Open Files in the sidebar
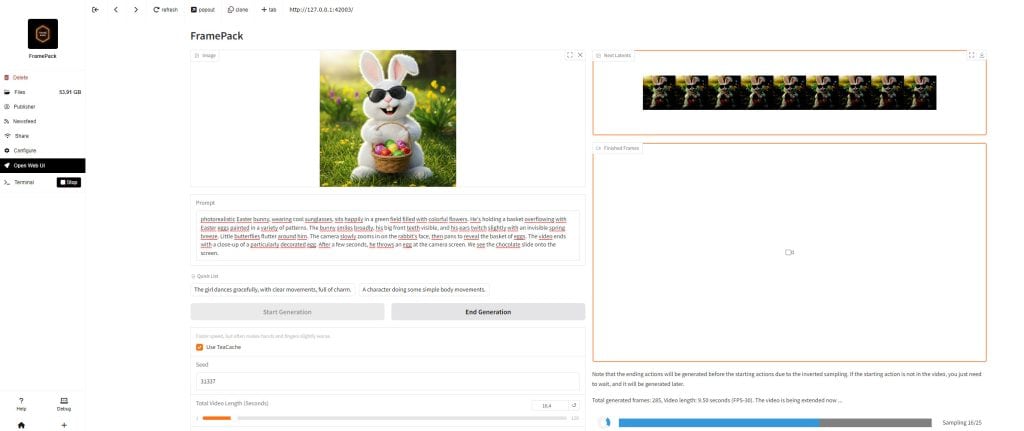Image resolution: width=1024 pixels, height=431 pixels. pos(42,92)
